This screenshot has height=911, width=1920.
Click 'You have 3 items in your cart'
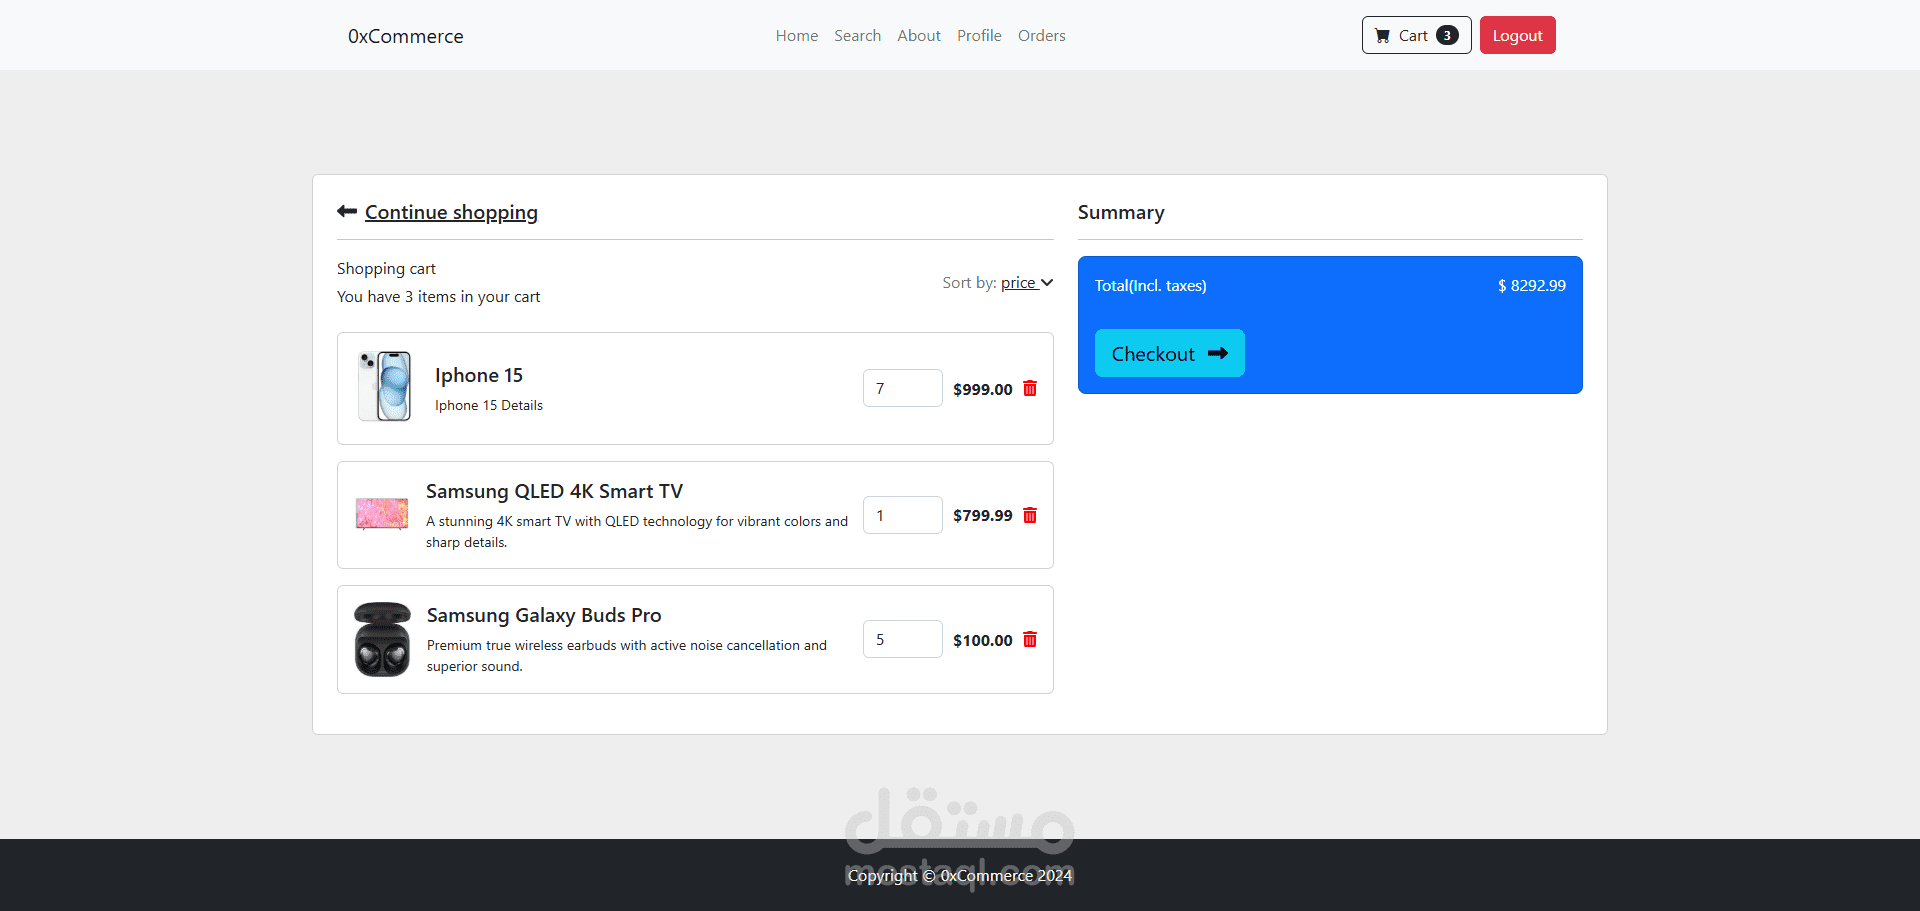(438, 296)
